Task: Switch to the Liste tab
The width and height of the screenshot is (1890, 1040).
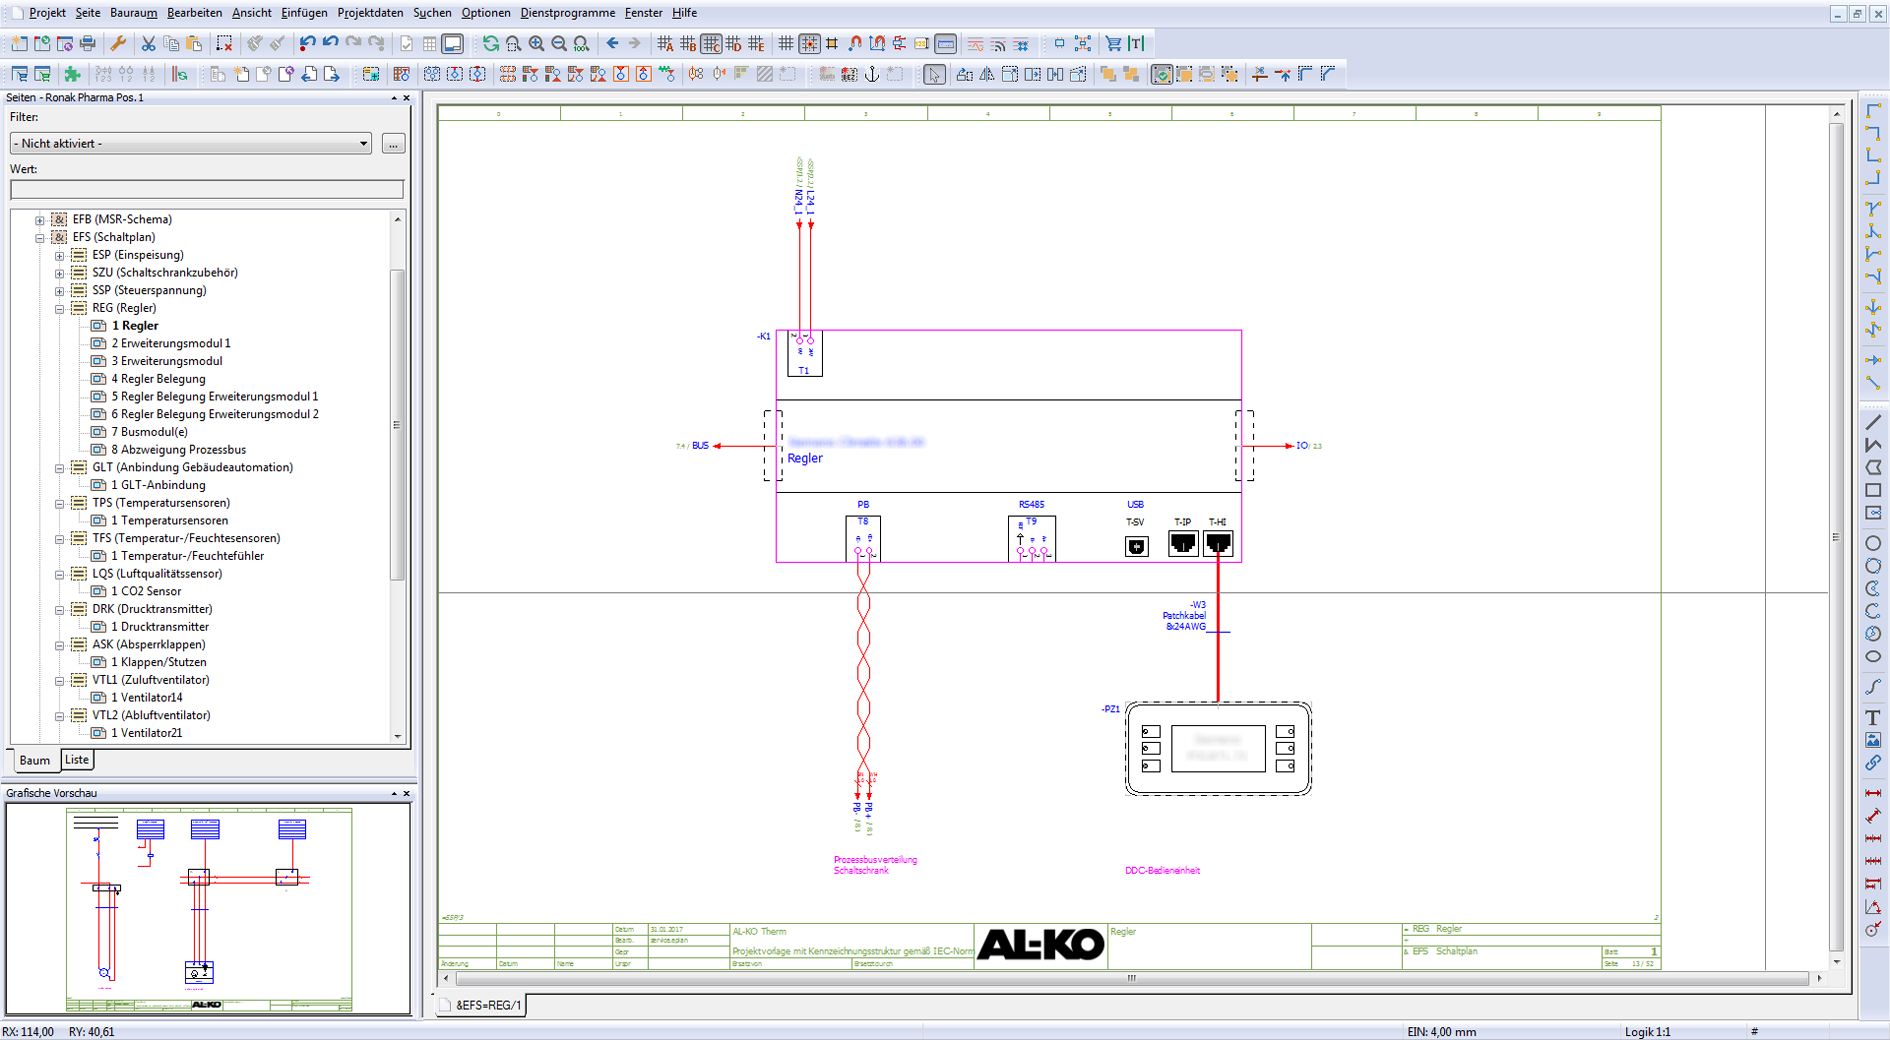Action: 77,760
